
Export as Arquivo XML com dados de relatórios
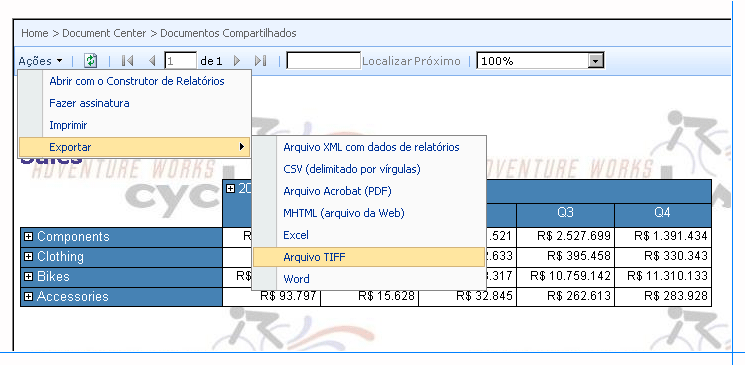pos(369,147)
